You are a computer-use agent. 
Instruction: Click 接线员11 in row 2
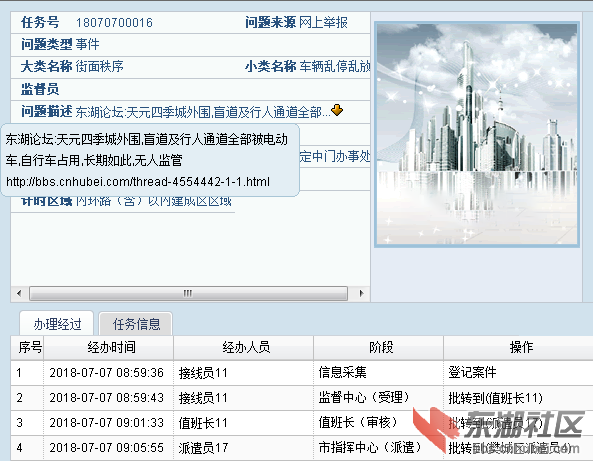(203, 398)
